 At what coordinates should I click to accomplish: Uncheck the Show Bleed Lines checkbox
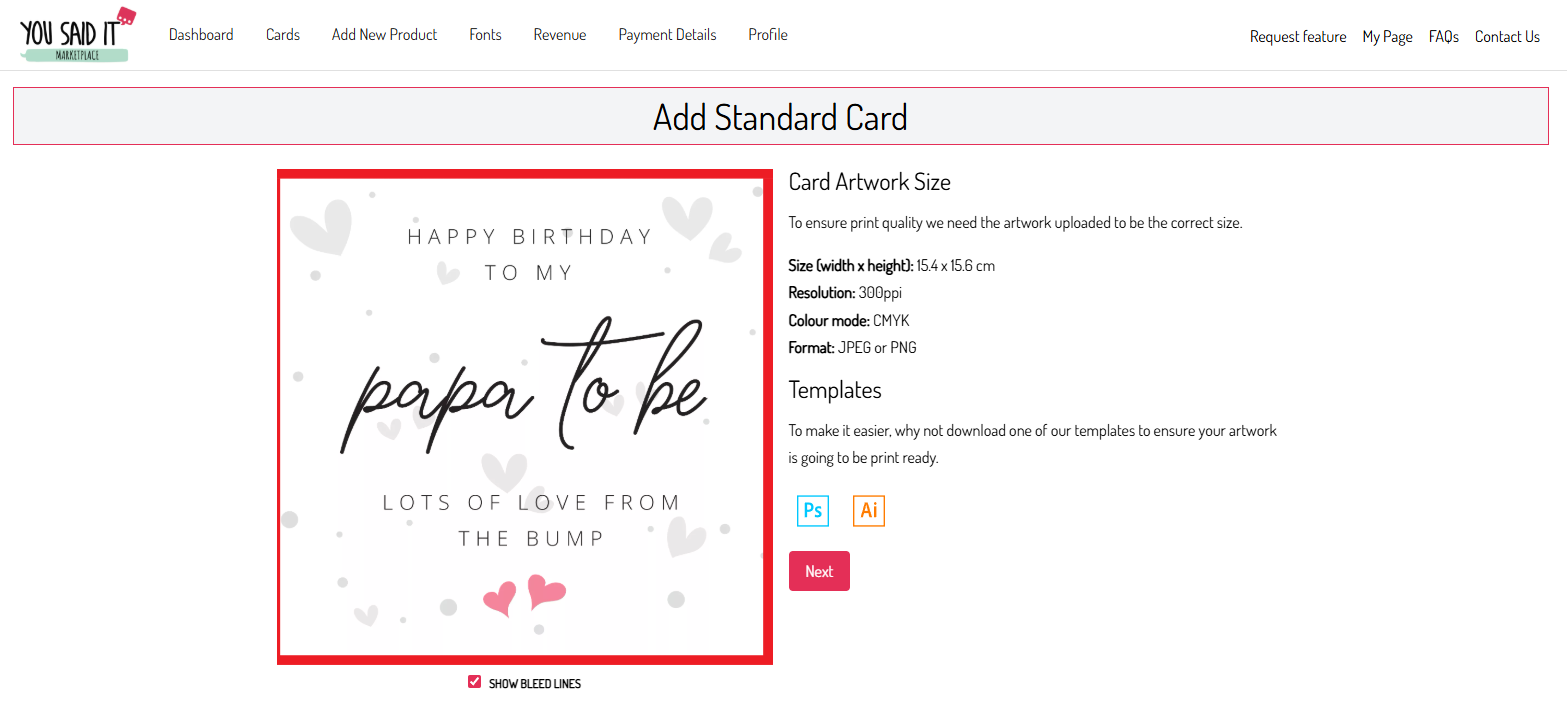click(x=475, y=682)
